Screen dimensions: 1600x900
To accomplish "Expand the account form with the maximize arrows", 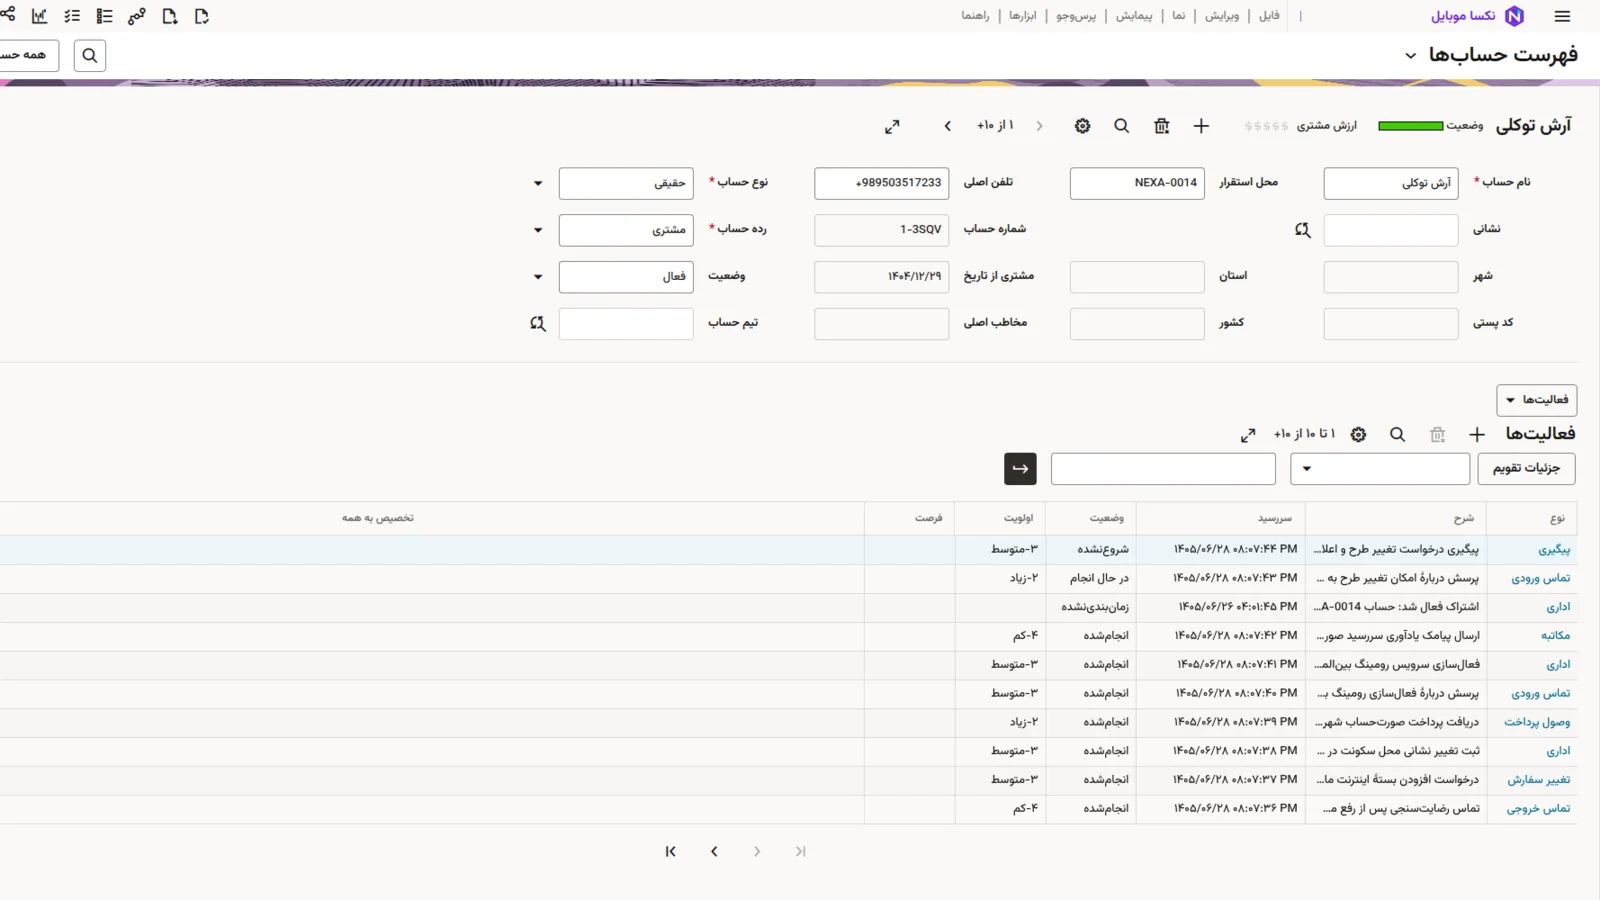I will pos(892,126).
